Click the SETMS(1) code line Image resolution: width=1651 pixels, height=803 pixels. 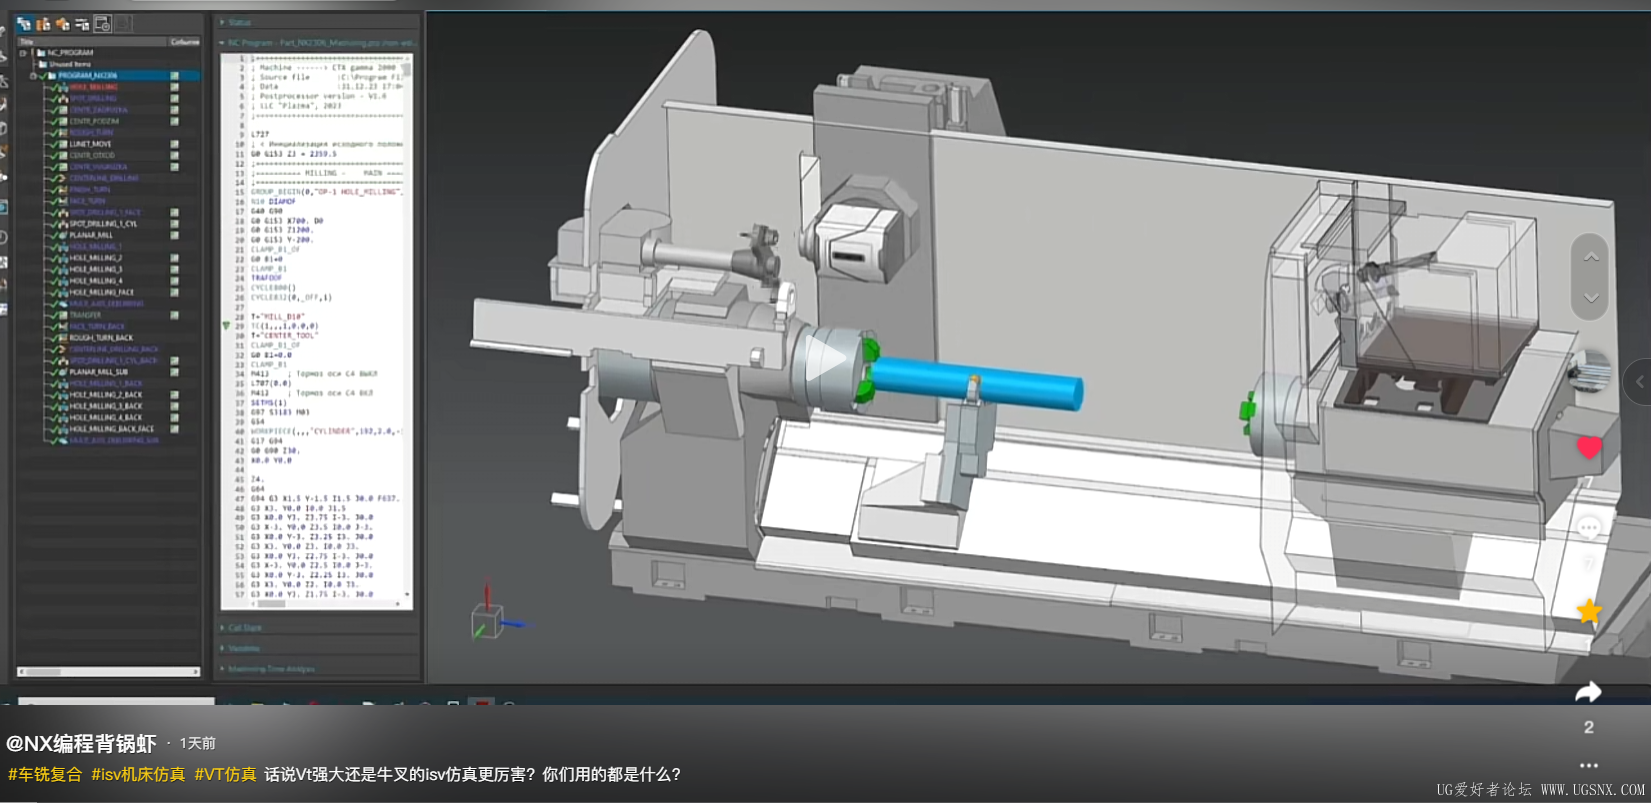pos(268,403)
